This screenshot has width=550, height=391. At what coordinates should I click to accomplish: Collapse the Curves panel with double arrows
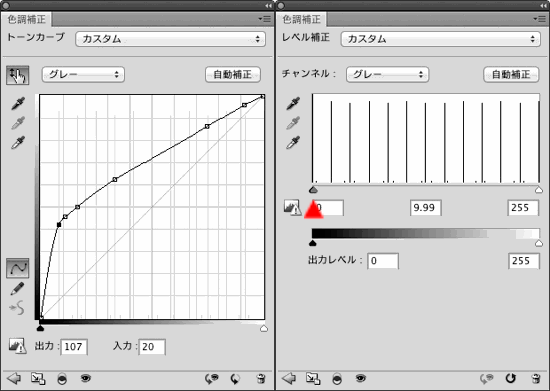[x=268, y=6]
